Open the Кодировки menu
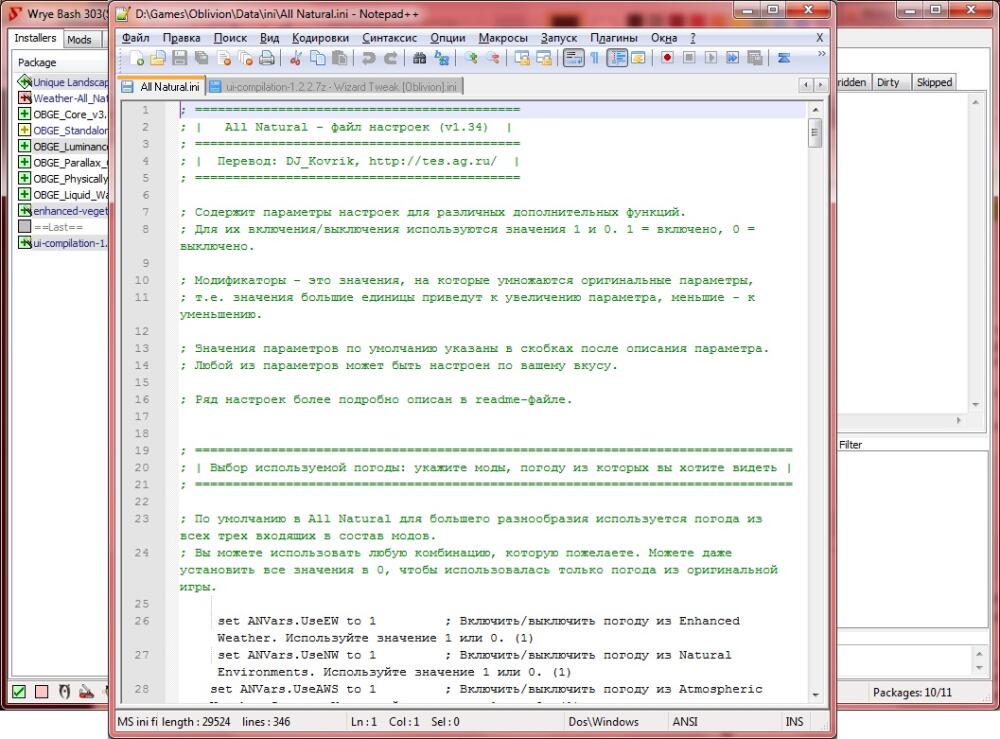The height and width of the screenshot is (739, 1000). pyautogui.click(x=320, y=38)
